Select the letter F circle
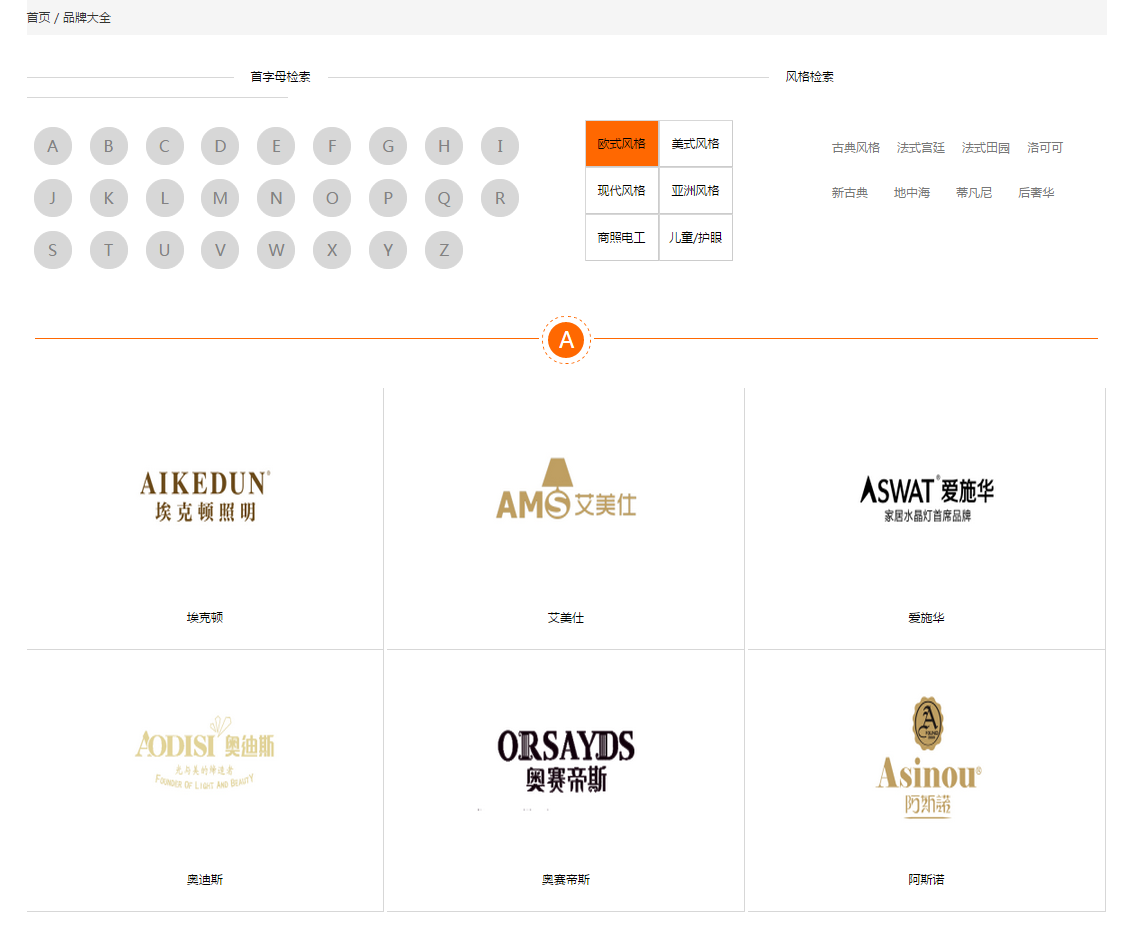The width and height of the screenshot is (1125, 926). [332, 146]
